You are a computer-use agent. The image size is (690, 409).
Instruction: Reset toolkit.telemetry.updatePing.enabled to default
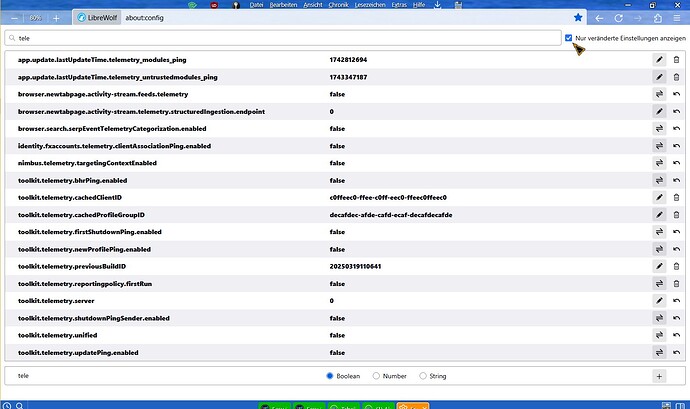pyautogui.click(x=676, y=353)
